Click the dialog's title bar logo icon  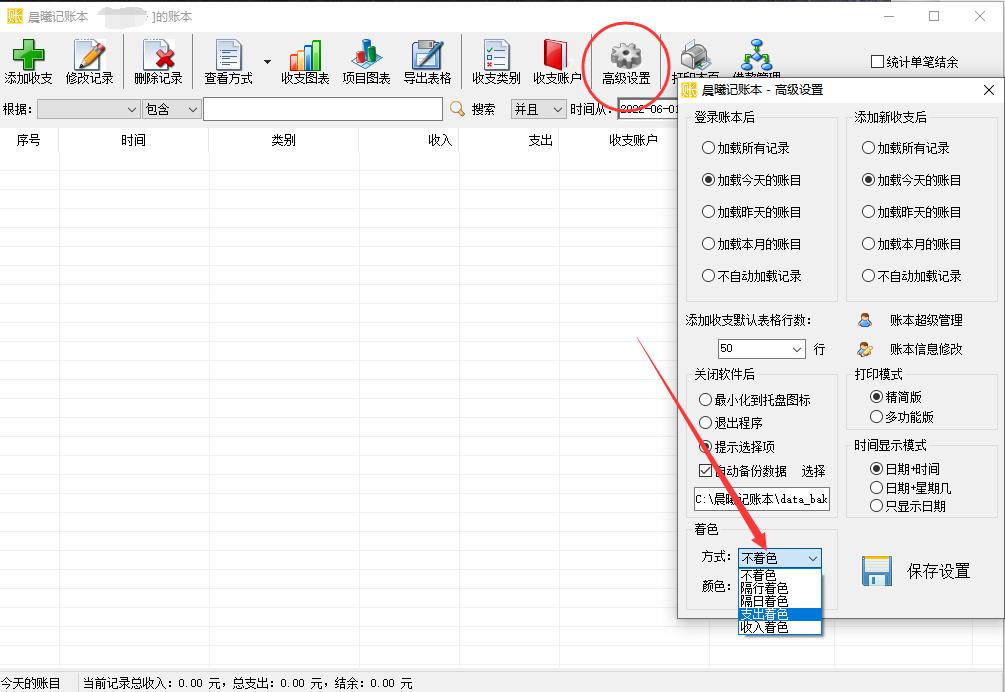tap(689, 90)
